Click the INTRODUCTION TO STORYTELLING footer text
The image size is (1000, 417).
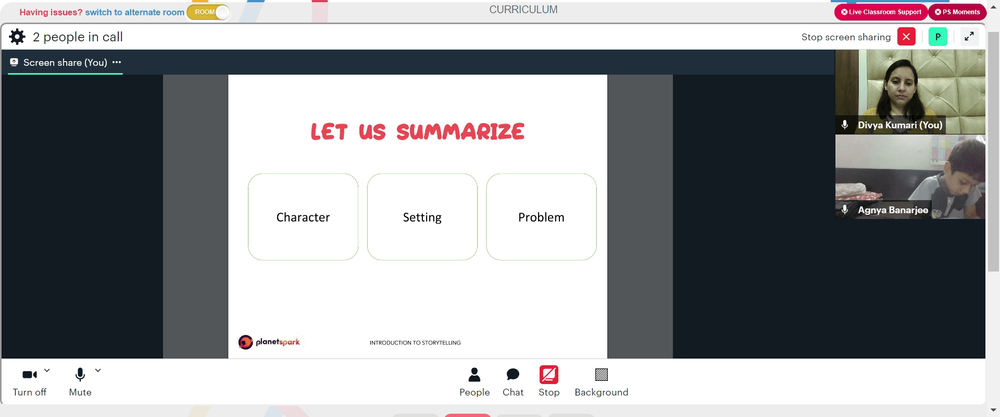click(415, 343)
